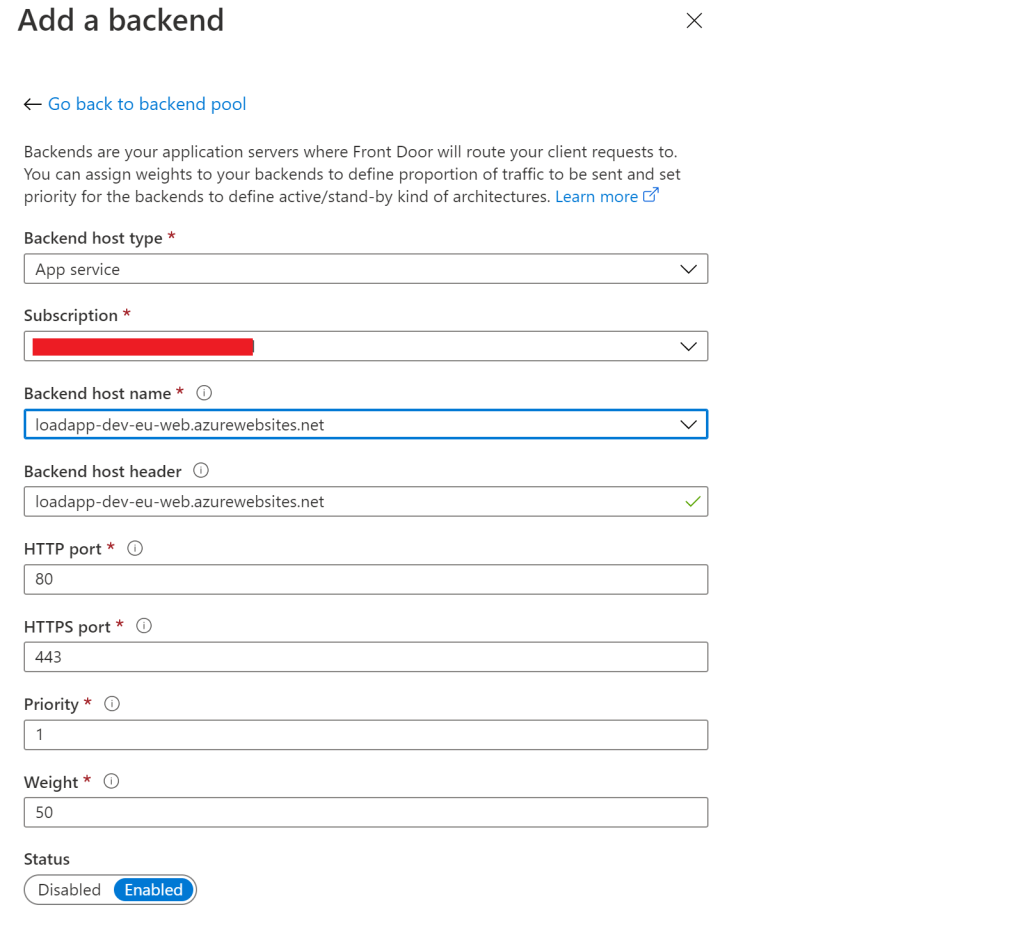Close the Add a backend panel
Viewport: 1024px width, 937px height.
(694, 21)
